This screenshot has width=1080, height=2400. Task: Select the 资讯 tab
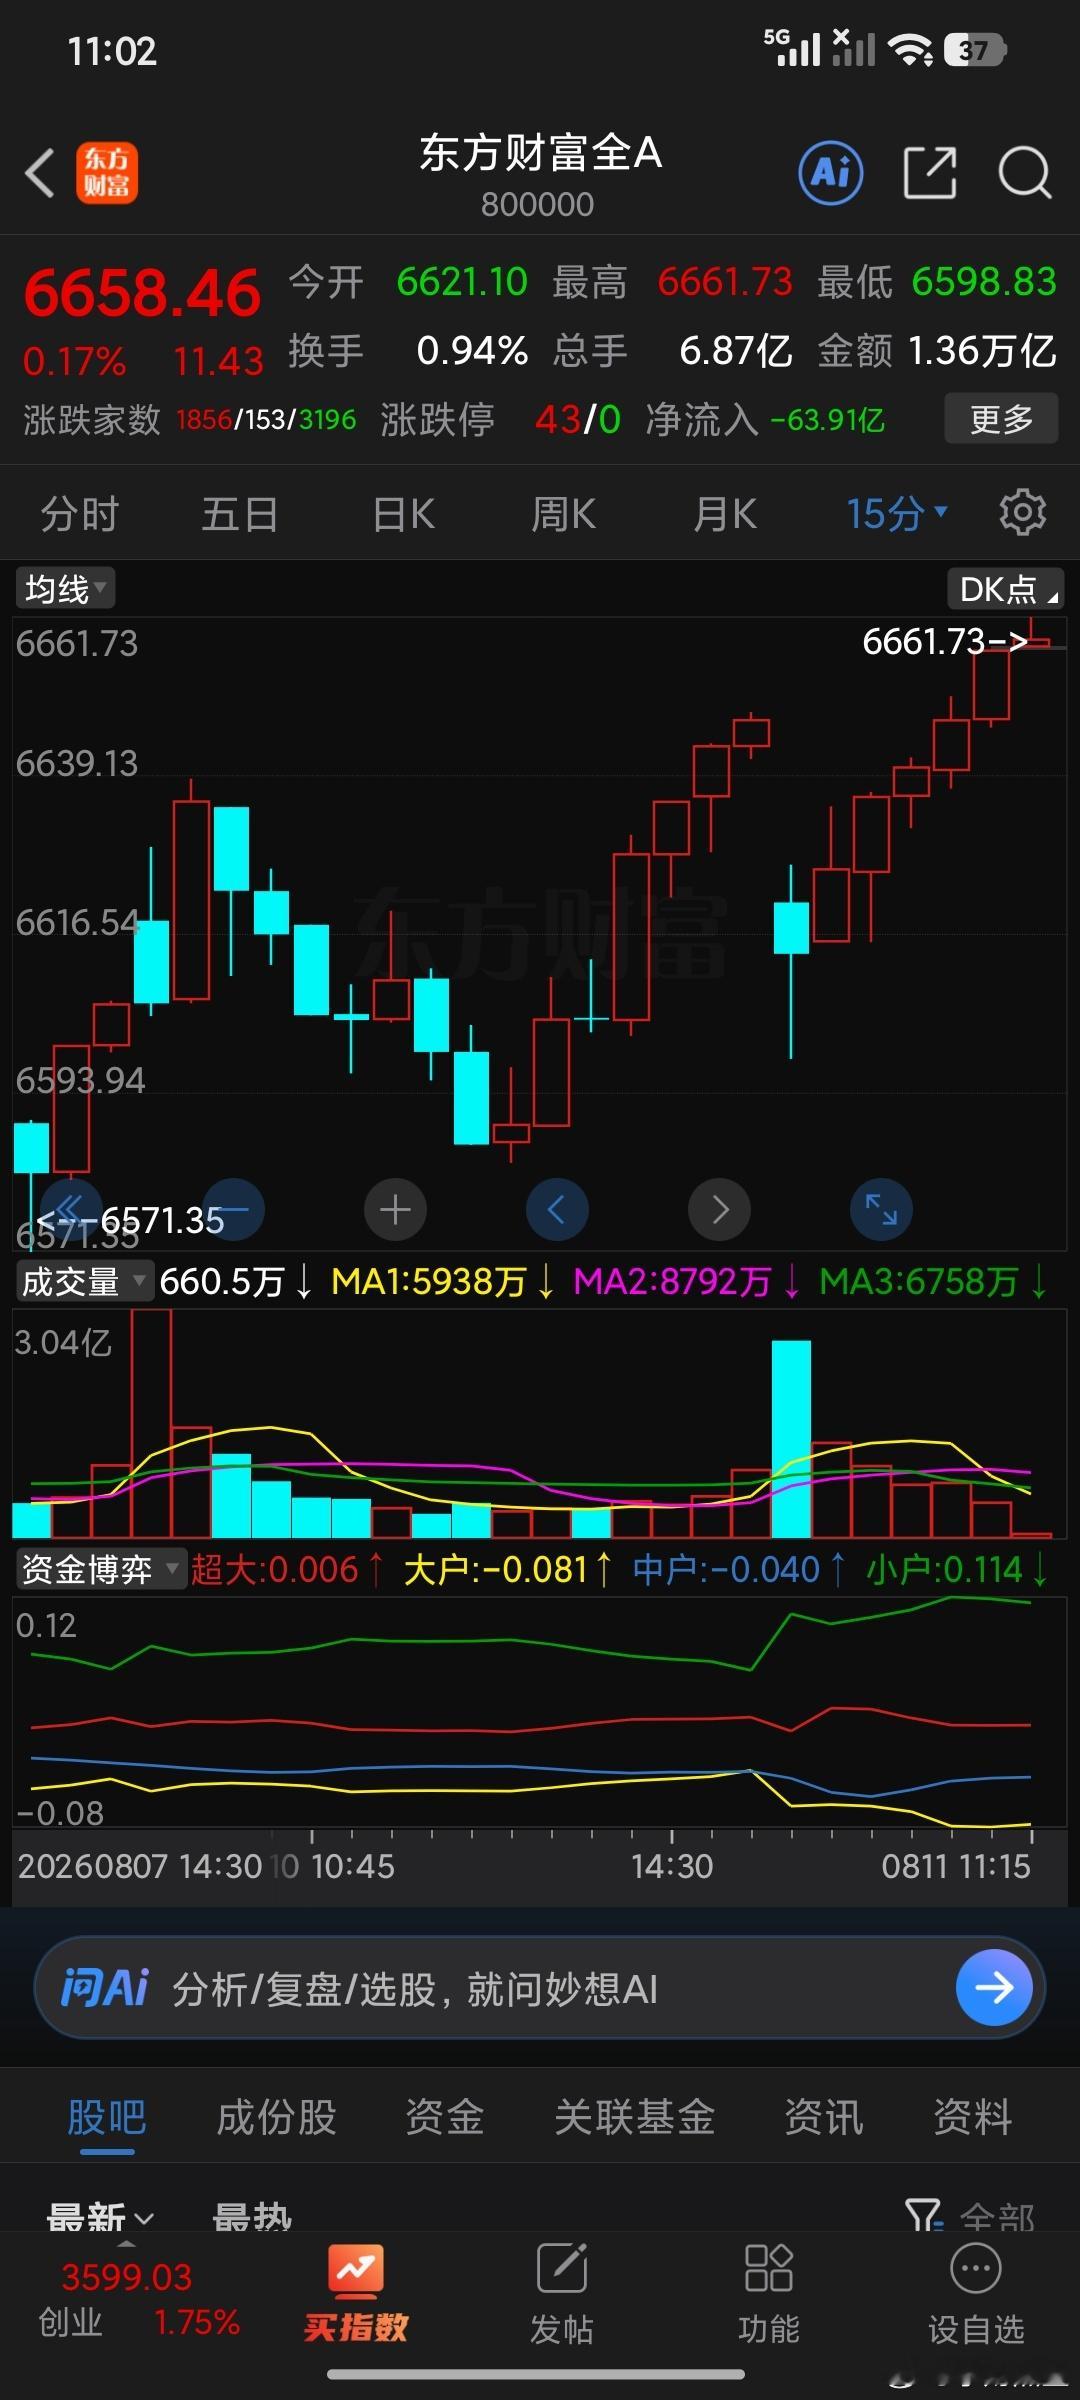point(823,2117)
